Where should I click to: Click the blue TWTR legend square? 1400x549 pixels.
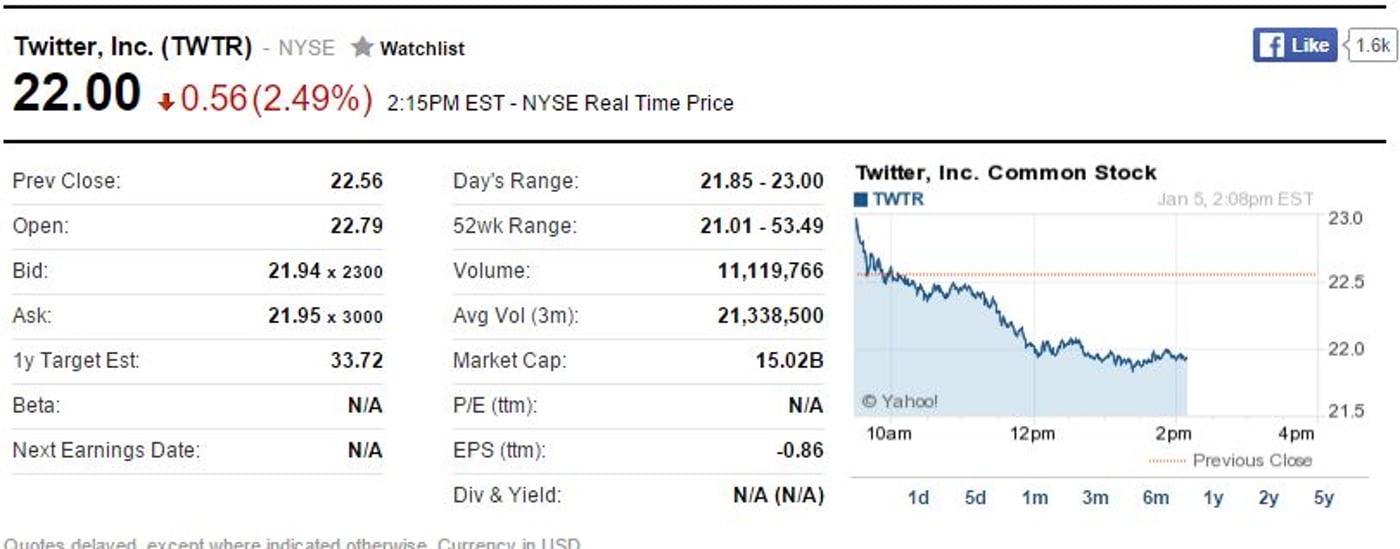(861, 199)
